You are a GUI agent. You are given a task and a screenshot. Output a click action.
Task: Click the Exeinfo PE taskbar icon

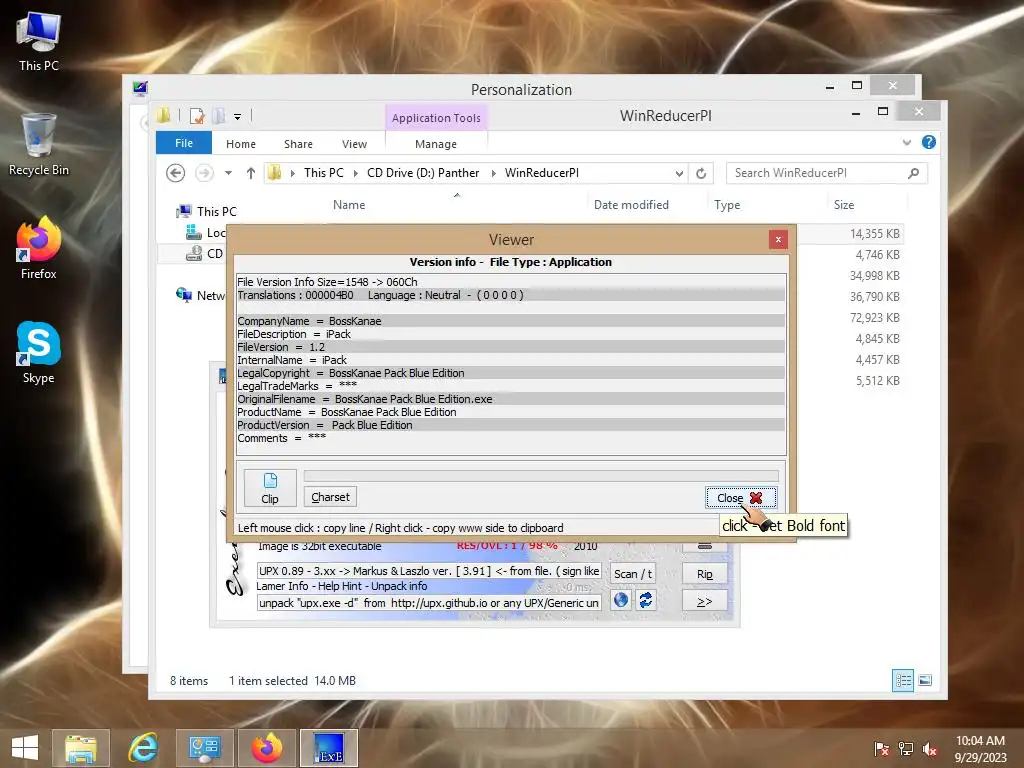click(x=328, y=748)
